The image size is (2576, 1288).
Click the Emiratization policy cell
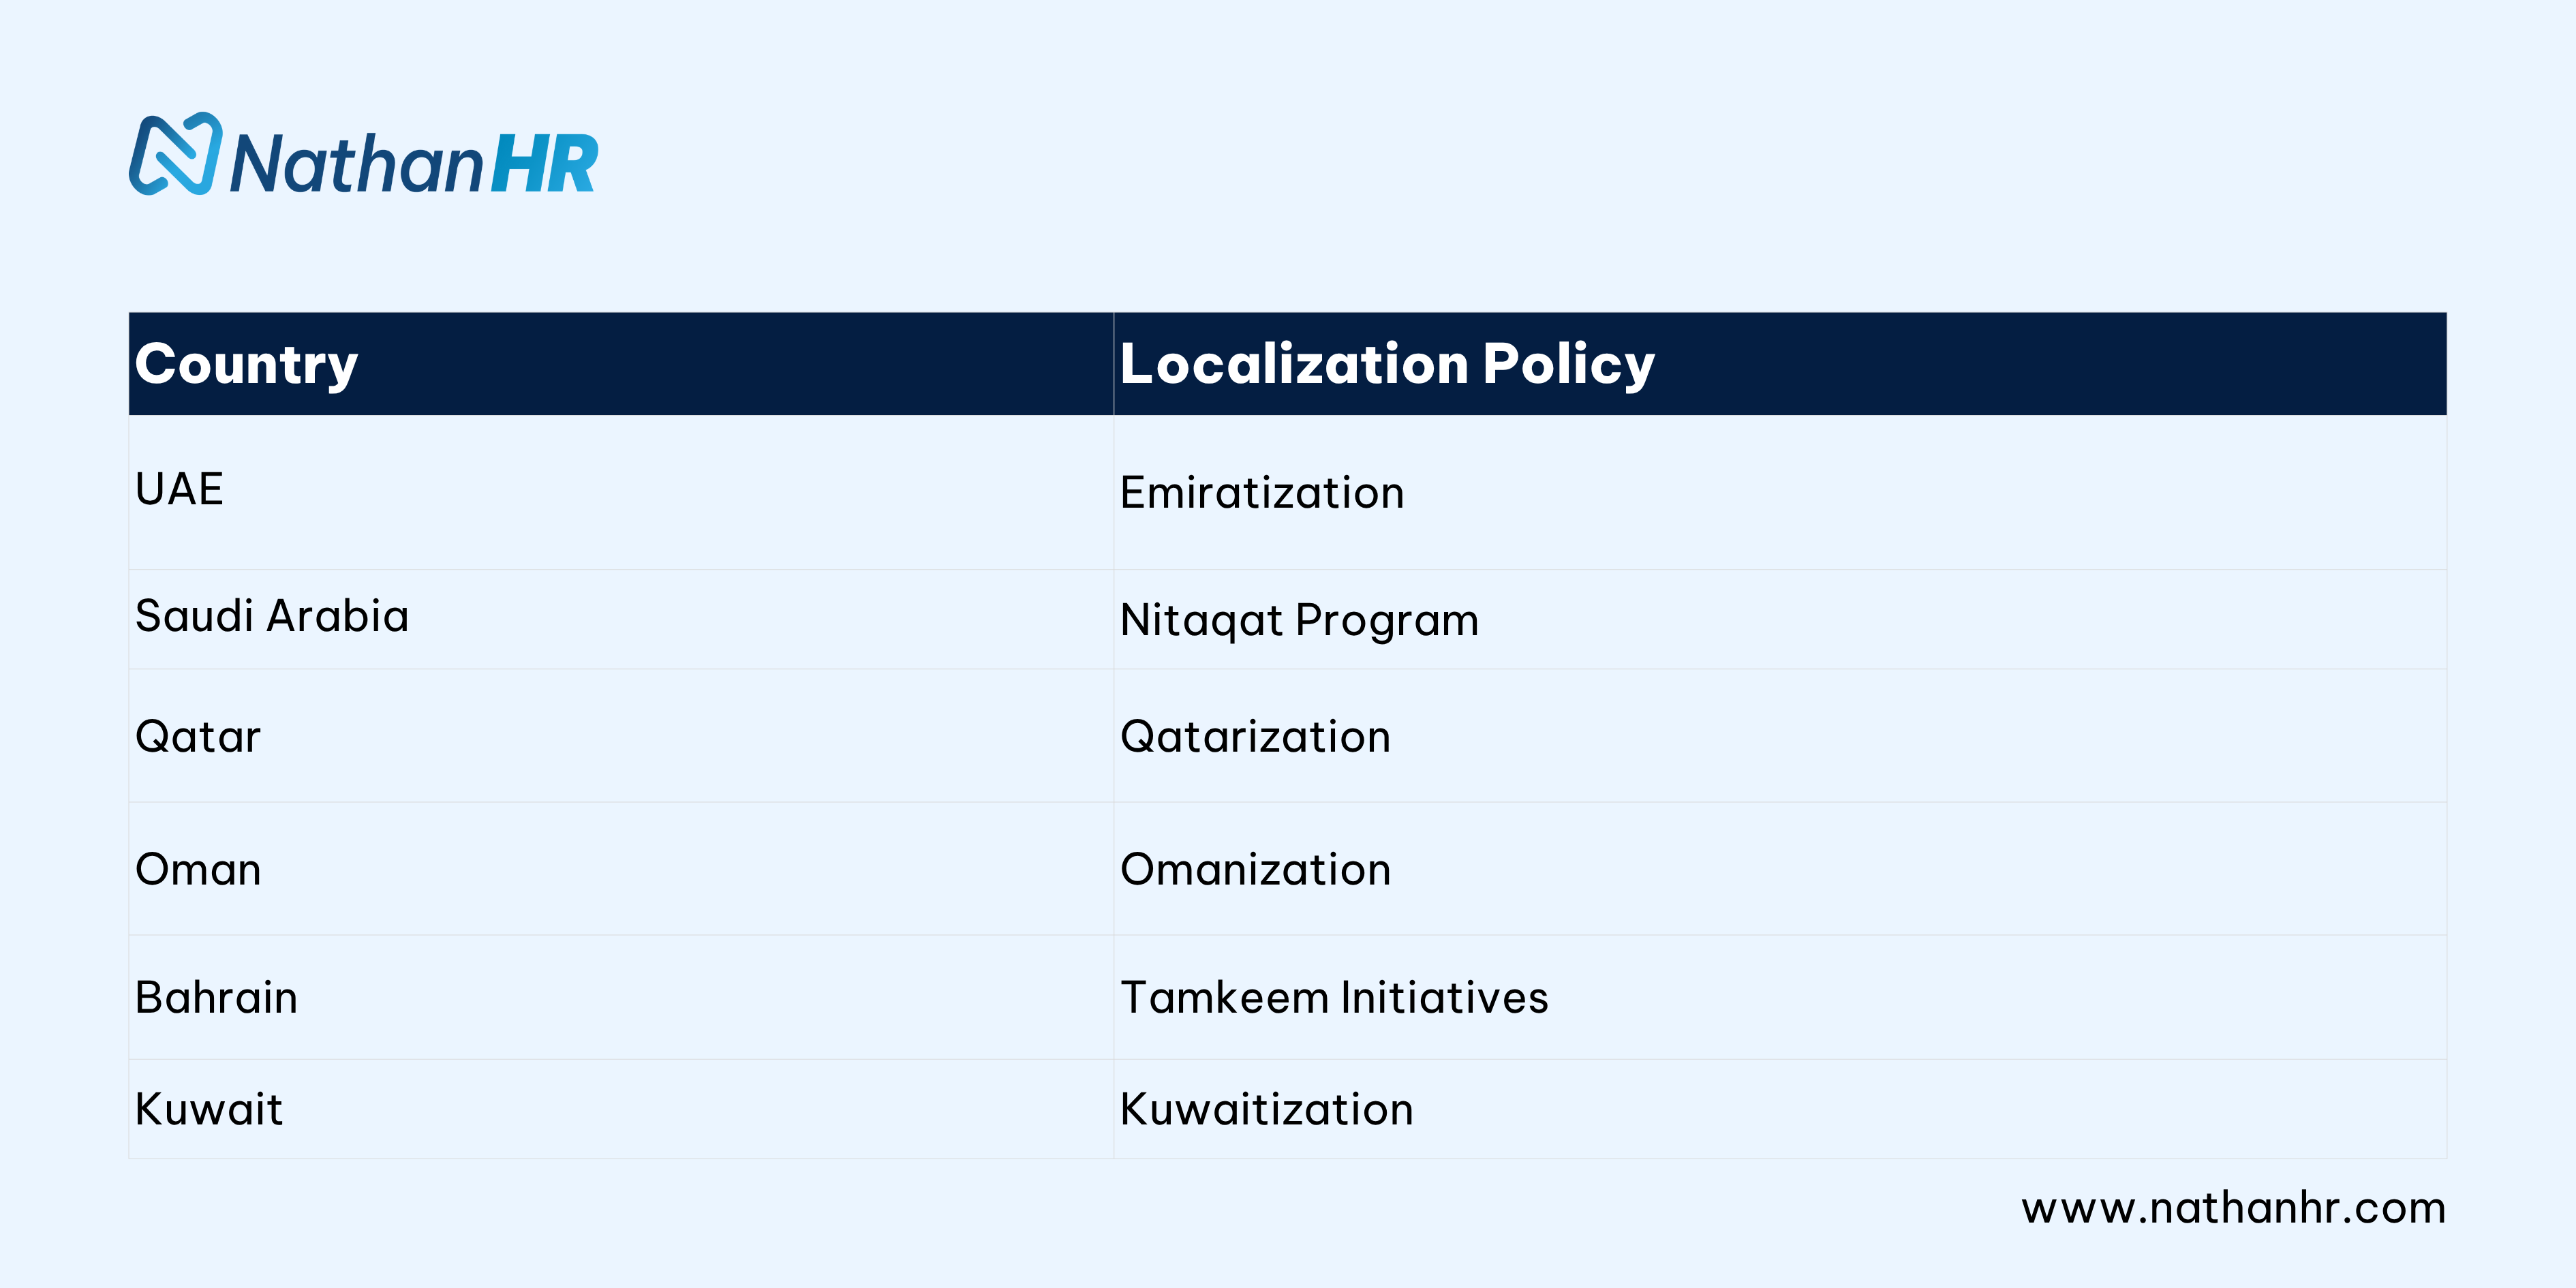[1780, 492]
